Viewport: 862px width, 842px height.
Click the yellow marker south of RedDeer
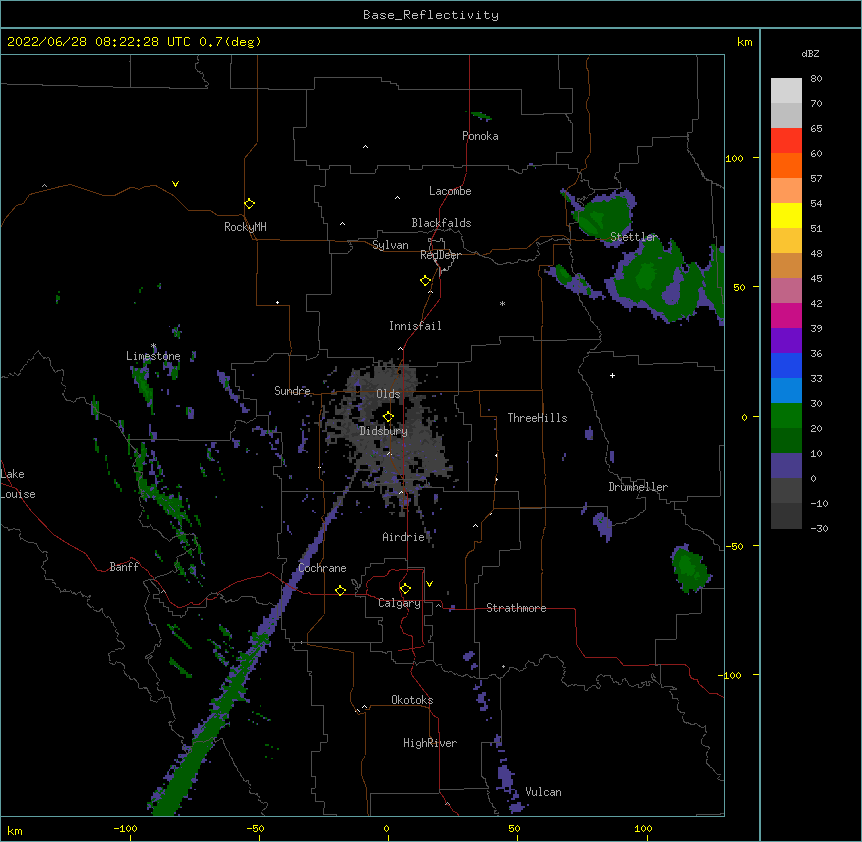426,281
